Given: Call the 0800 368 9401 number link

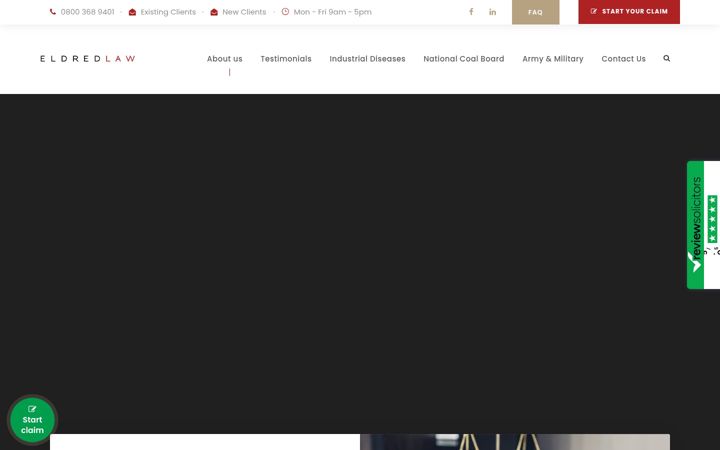Looking at the screenshot, I should tap(87, 12).
